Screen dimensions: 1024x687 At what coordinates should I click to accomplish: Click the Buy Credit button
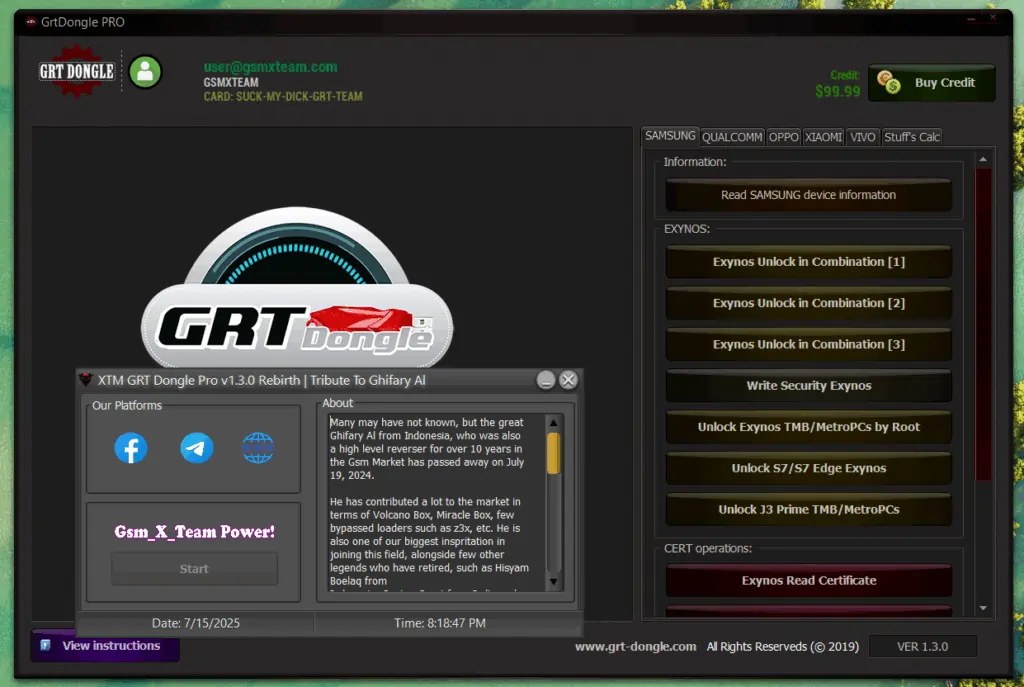(x=932, y=83)
